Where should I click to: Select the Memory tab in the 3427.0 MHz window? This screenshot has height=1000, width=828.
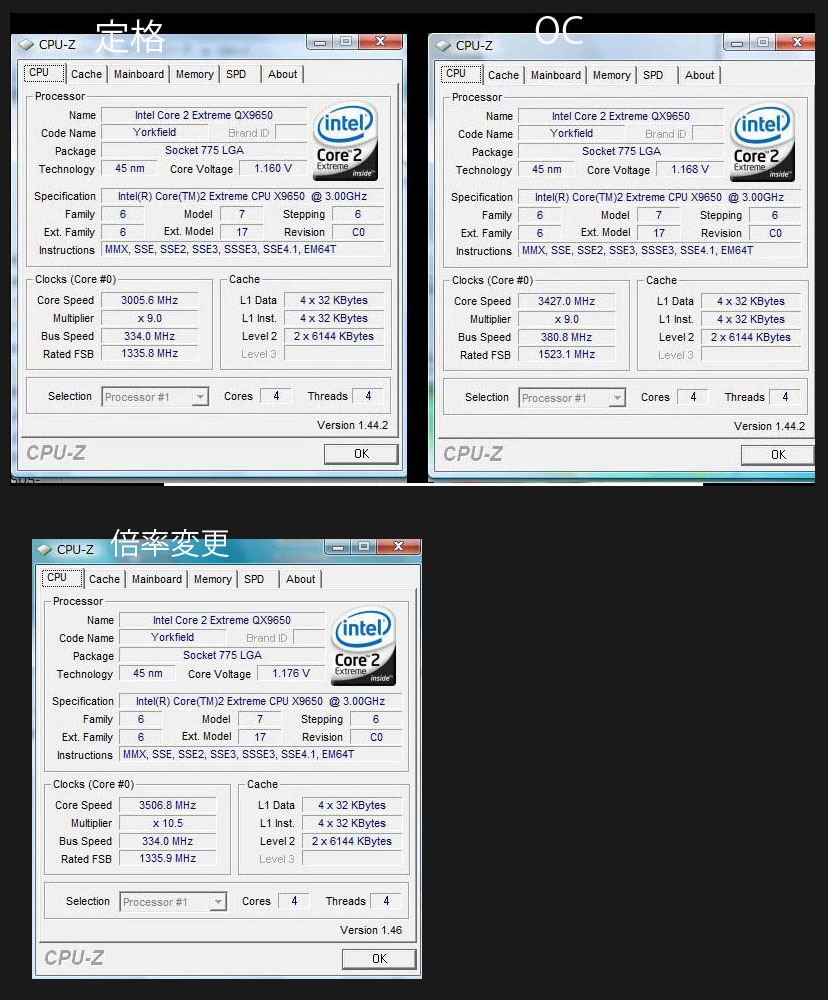(x=612, y=75)
